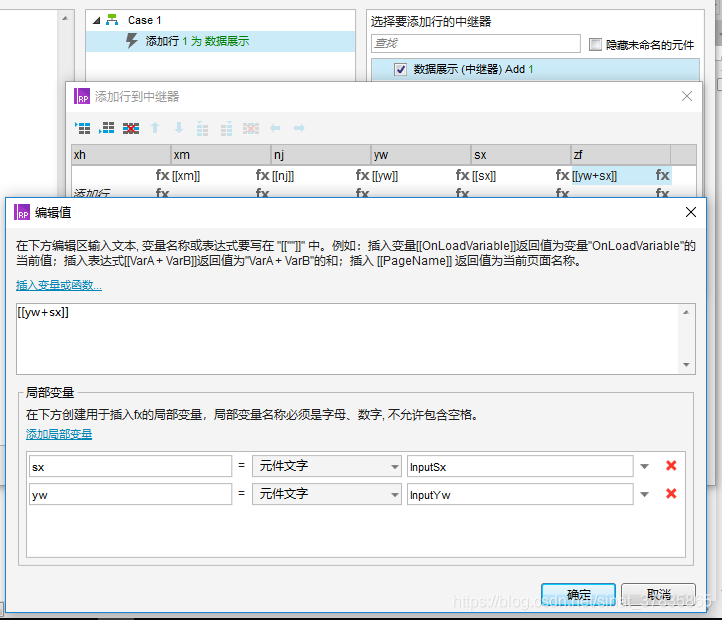The width and height of the screenshot is (722, 620).
Task: Click the yw column header
Action: pyautogui.click(x=421, y=155)
